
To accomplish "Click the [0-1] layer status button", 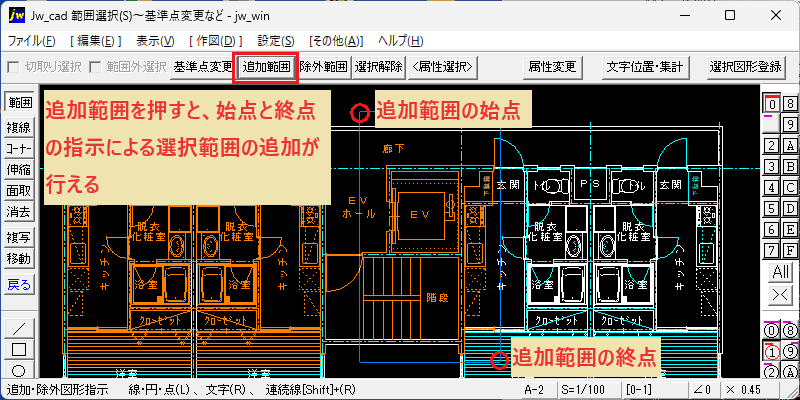I will tap(655, 390).
